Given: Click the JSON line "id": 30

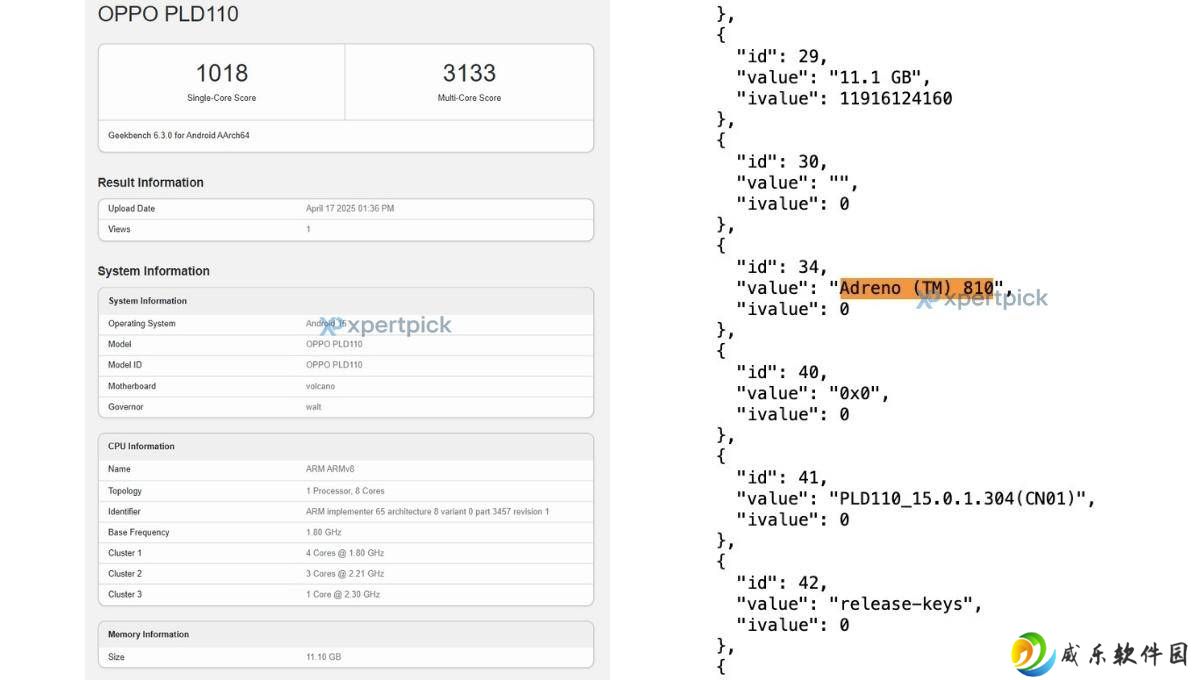Looking at the screenshot, I should (782, 161).
